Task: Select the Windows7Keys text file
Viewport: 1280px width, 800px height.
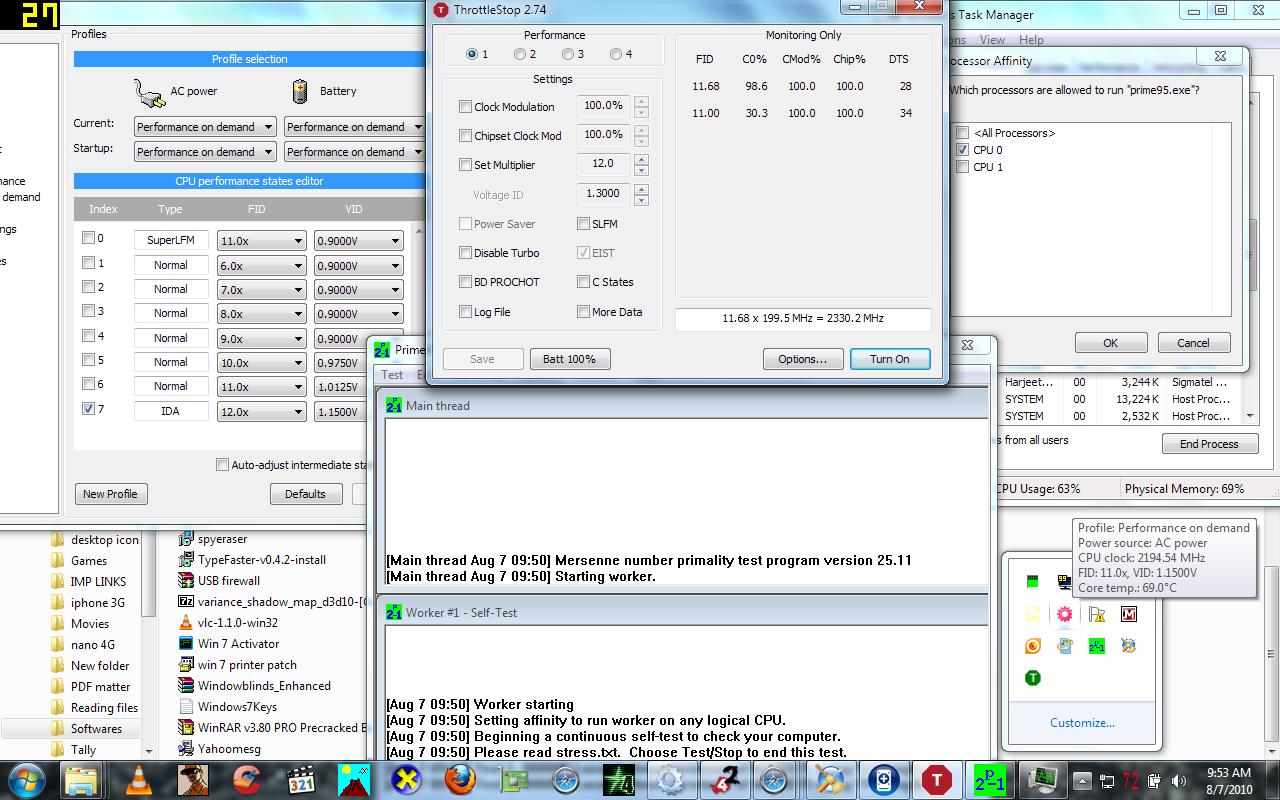Action: pos(227,707)
